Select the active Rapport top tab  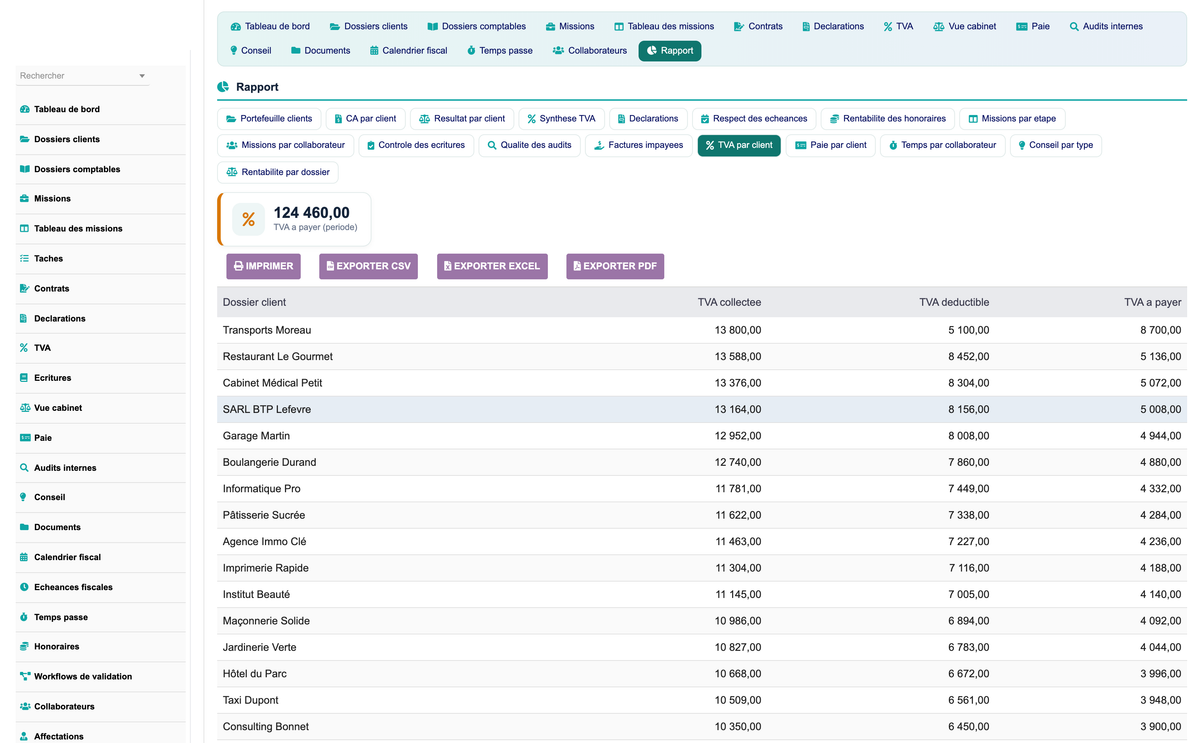click(670, 50)
